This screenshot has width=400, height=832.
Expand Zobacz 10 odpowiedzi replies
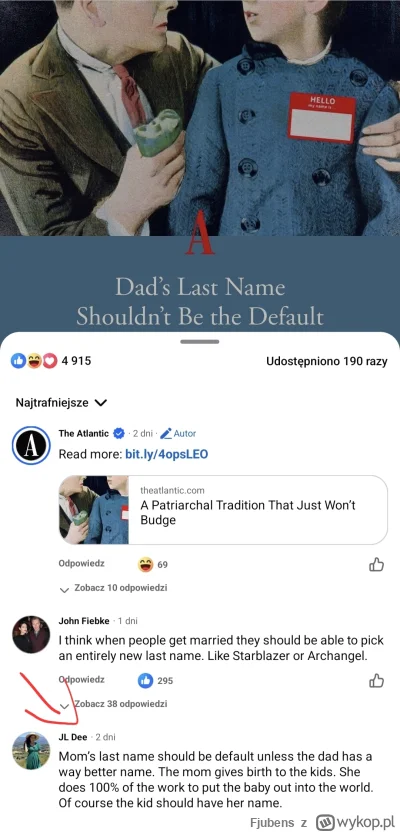[115, 588]
